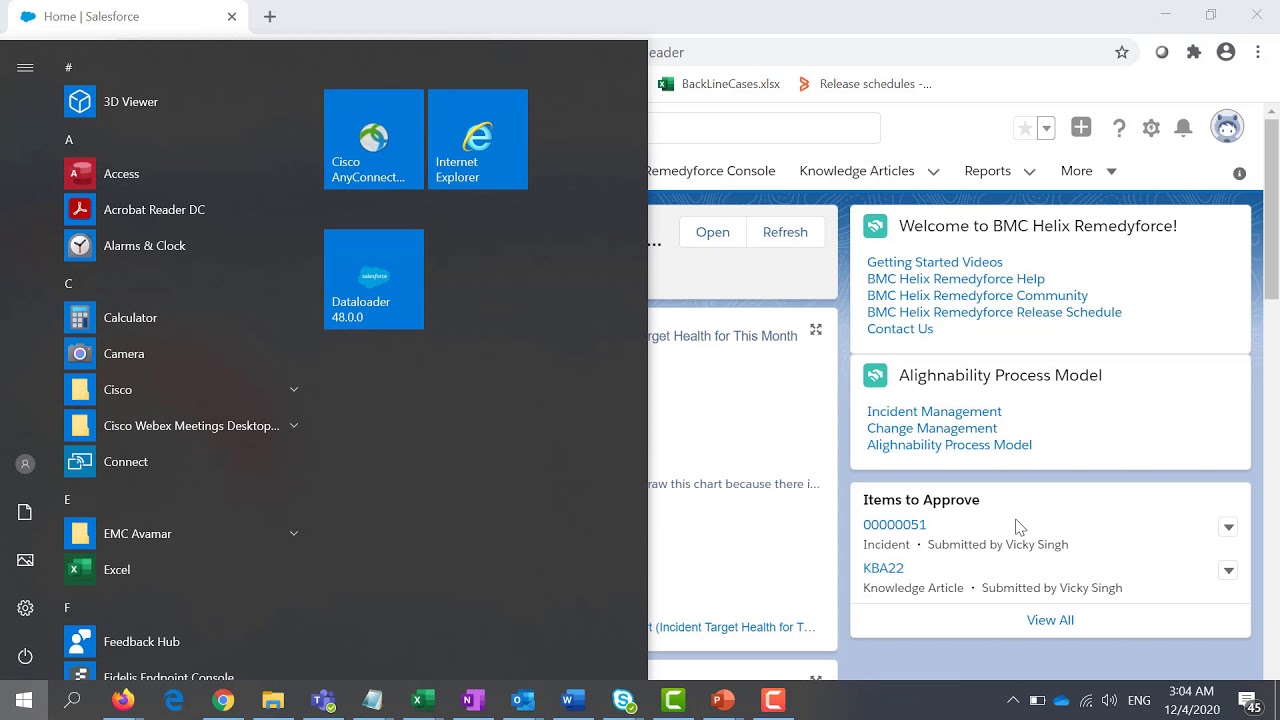Open Feedback Hub
The width and height of the screenshot is (1280, 720).
click(181, 641)
